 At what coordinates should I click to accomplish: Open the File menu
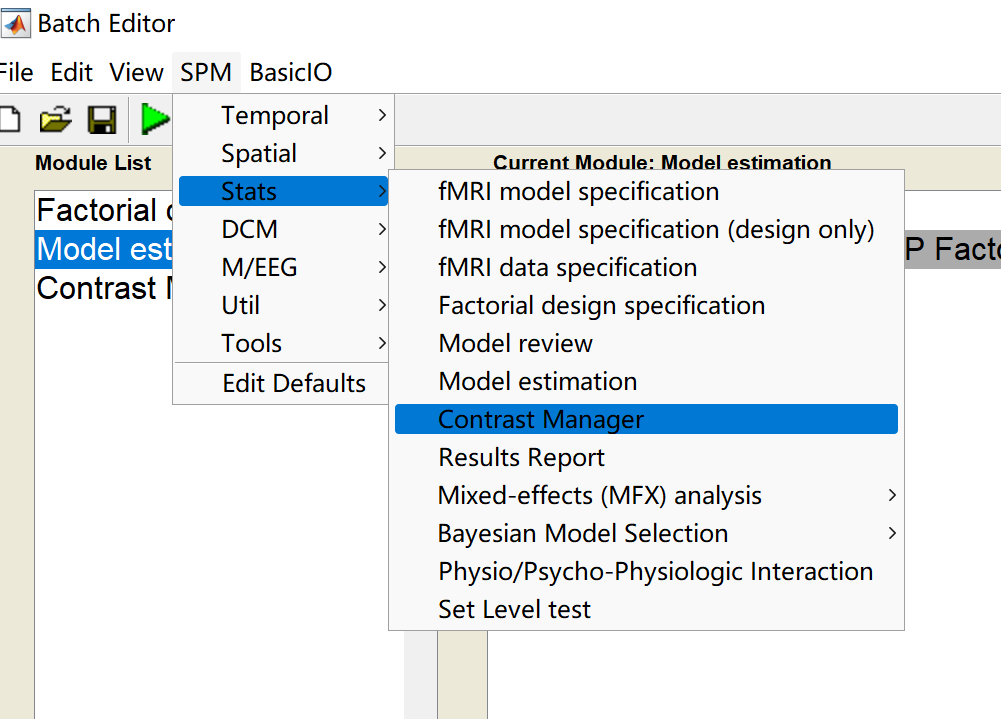pos(16,72)
